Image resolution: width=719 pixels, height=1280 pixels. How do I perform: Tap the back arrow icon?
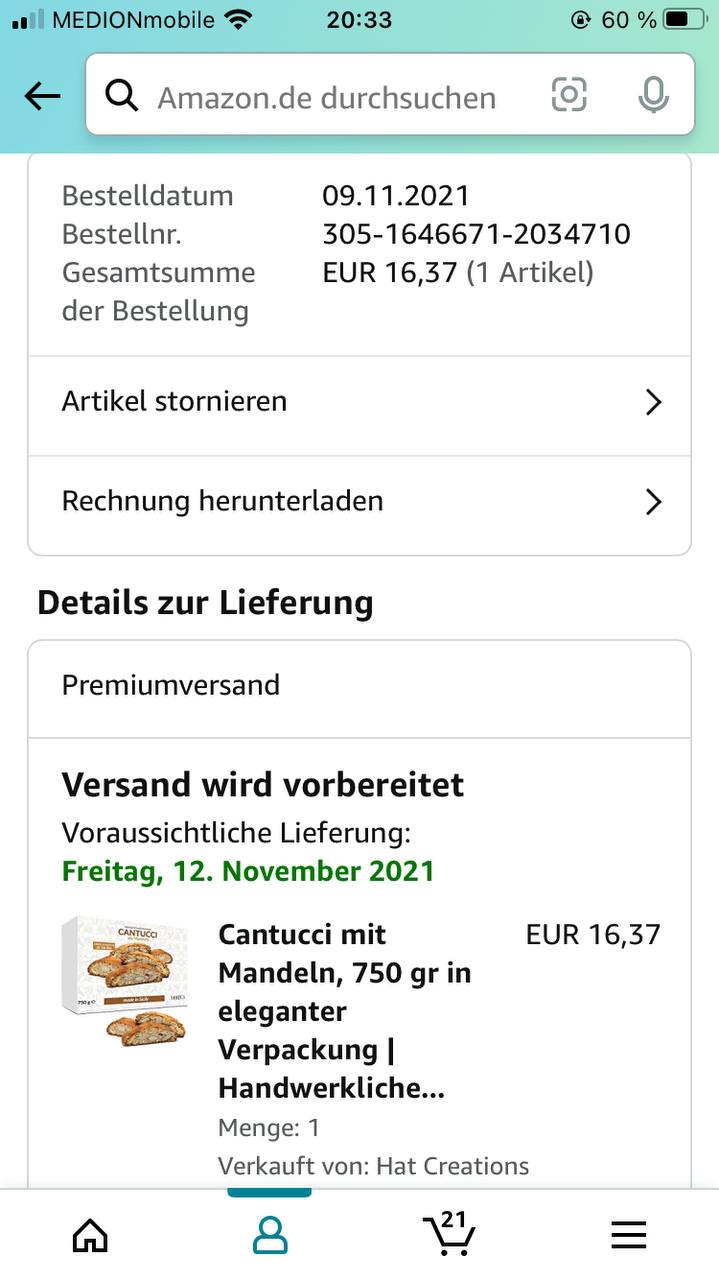(42, 96)
